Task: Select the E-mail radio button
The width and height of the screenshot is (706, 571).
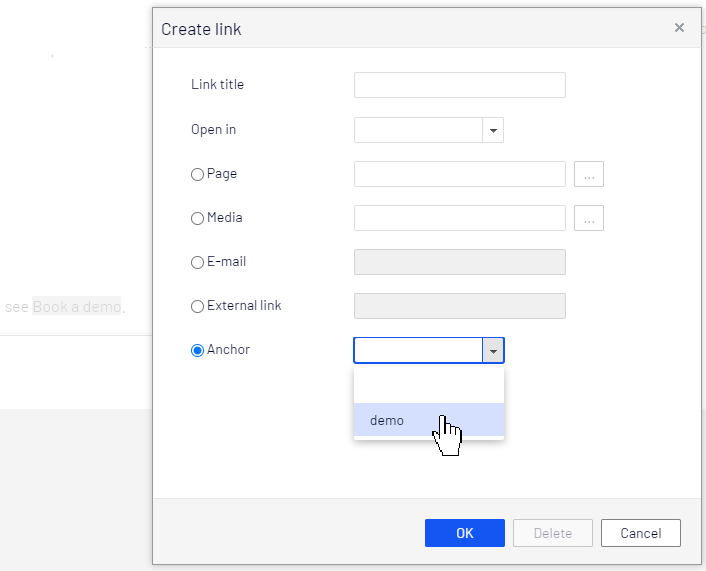Action: tap(197, 263)
